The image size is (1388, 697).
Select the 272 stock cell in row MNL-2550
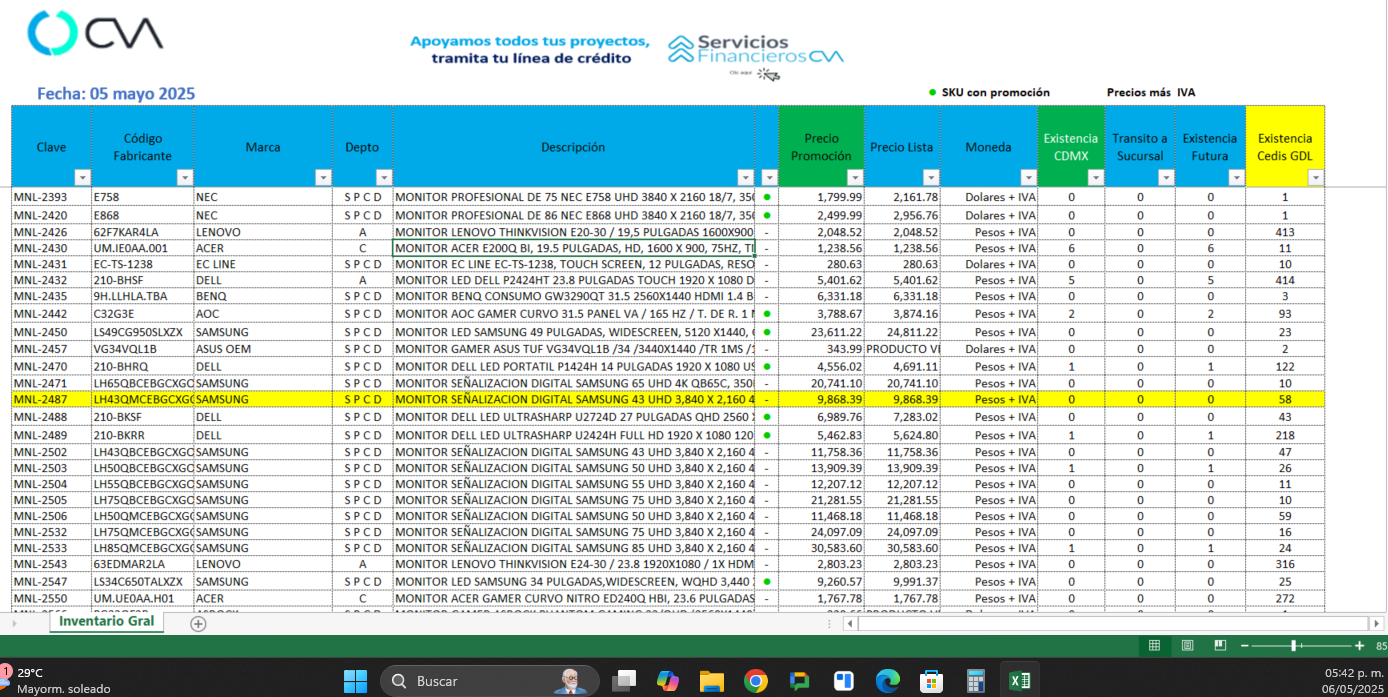(x=1285, y=598)
